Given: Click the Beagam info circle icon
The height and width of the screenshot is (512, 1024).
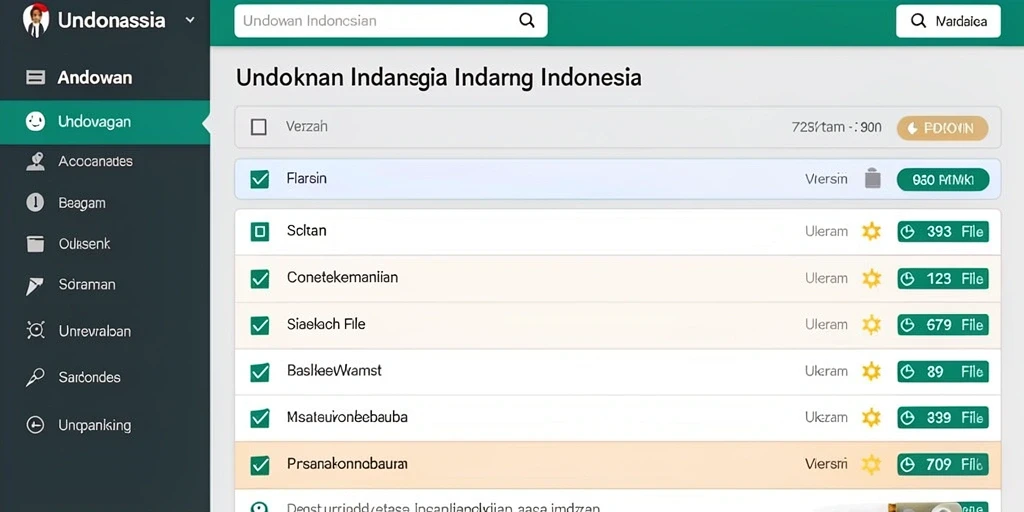Looking at the screenshot, I should [35, 202].
